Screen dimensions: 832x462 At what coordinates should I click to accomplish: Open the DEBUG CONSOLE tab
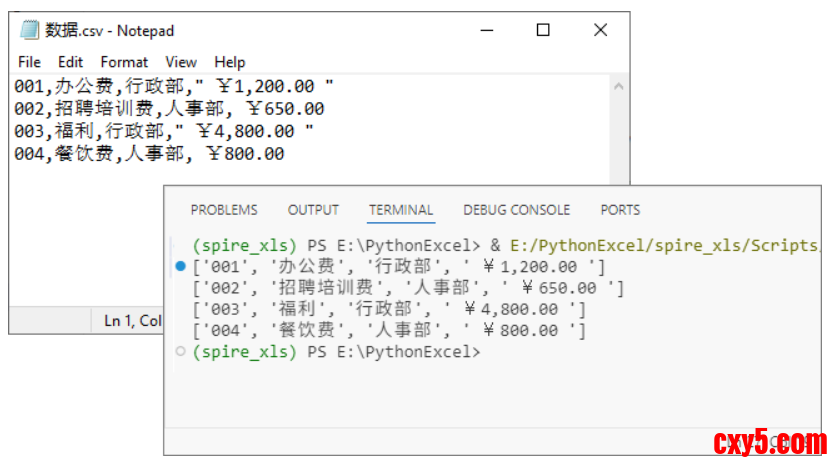516,210
